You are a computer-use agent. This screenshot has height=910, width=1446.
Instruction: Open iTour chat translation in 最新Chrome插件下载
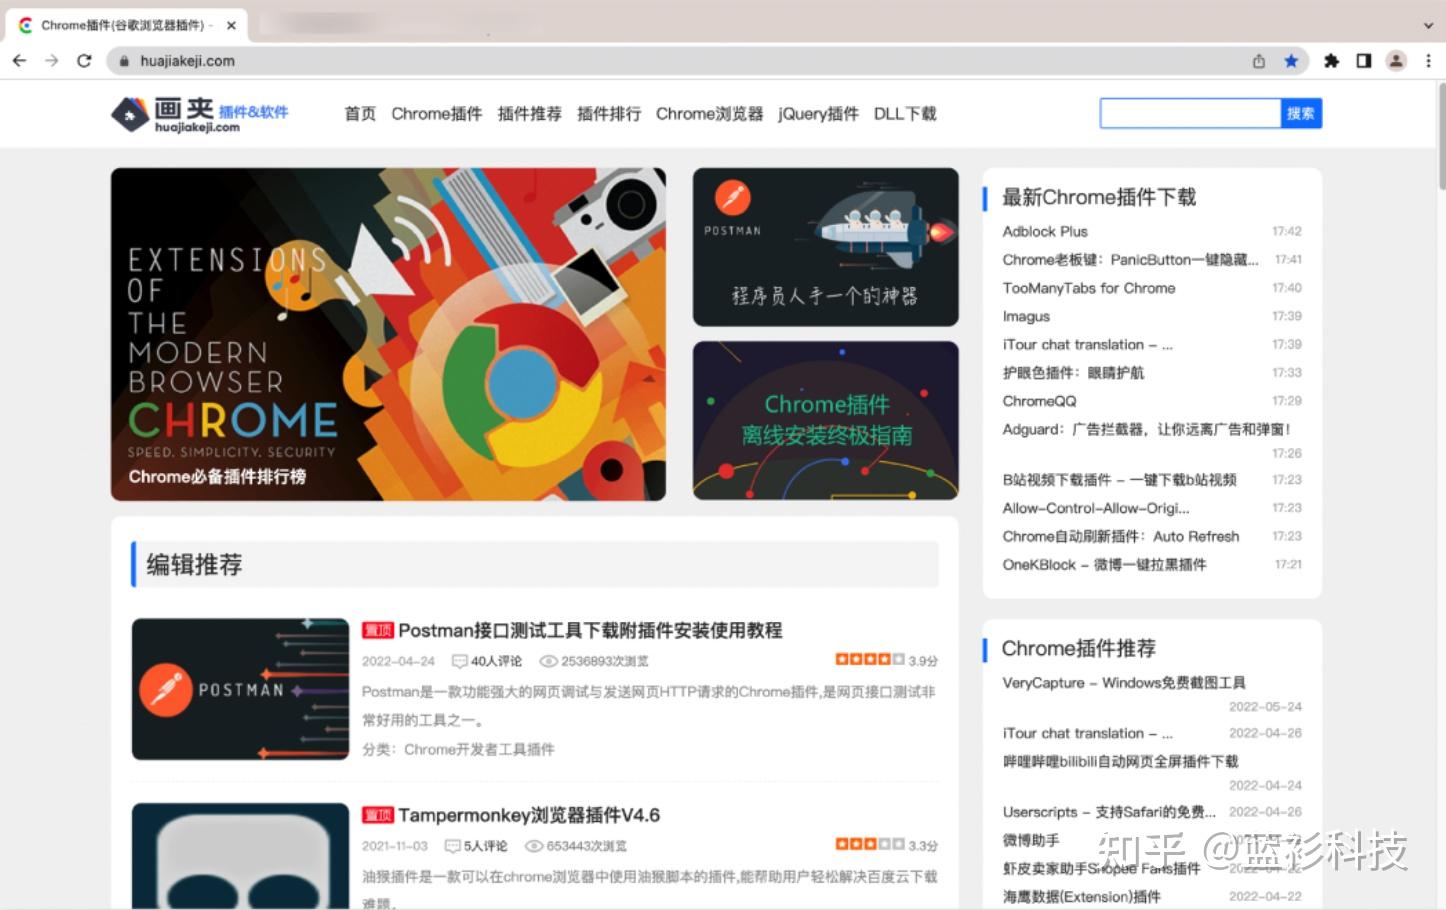1087,344
